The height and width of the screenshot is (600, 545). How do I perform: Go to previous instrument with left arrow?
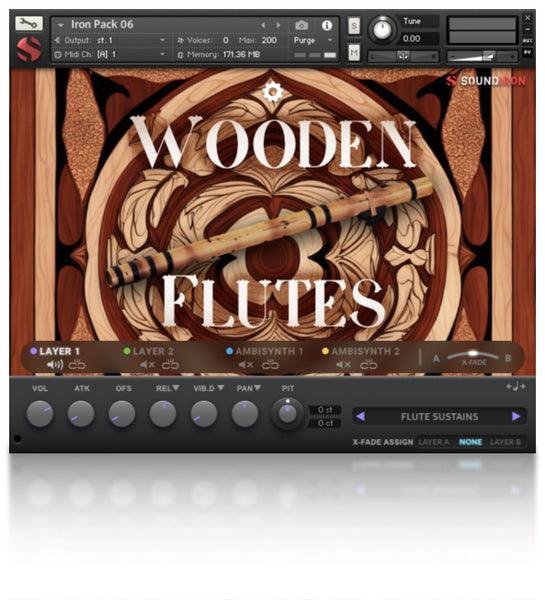click(x=263, y=25)
